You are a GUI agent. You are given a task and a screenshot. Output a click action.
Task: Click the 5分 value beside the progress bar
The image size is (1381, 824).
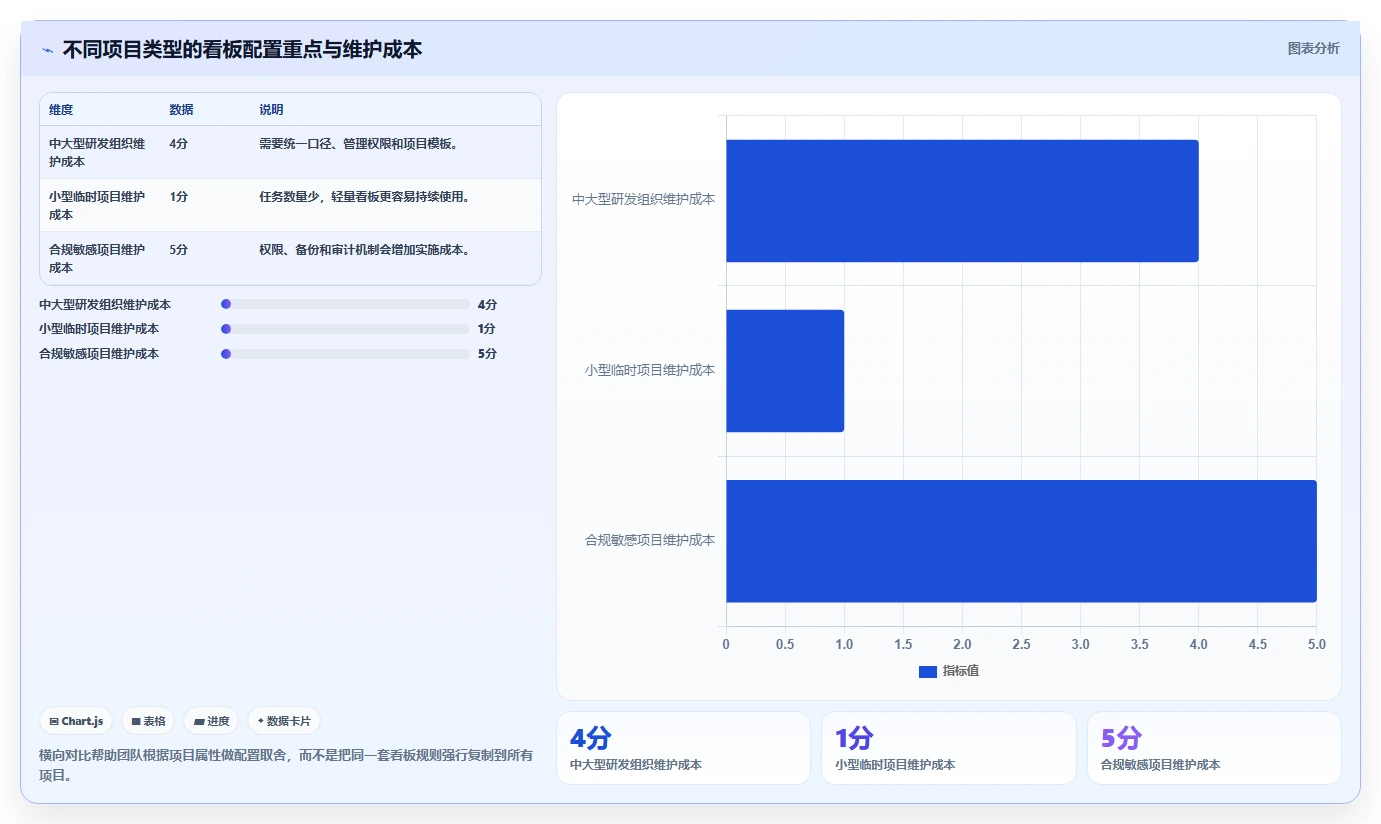487,354
